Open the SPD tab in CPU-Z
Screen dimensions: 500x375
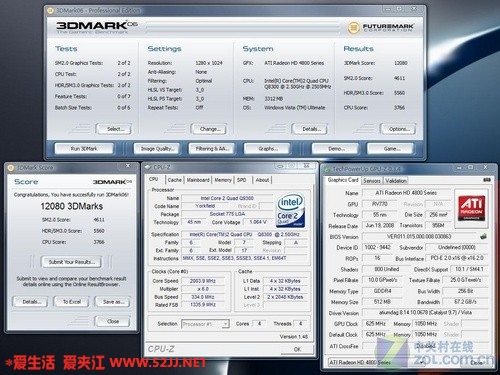tap(242, 180)
